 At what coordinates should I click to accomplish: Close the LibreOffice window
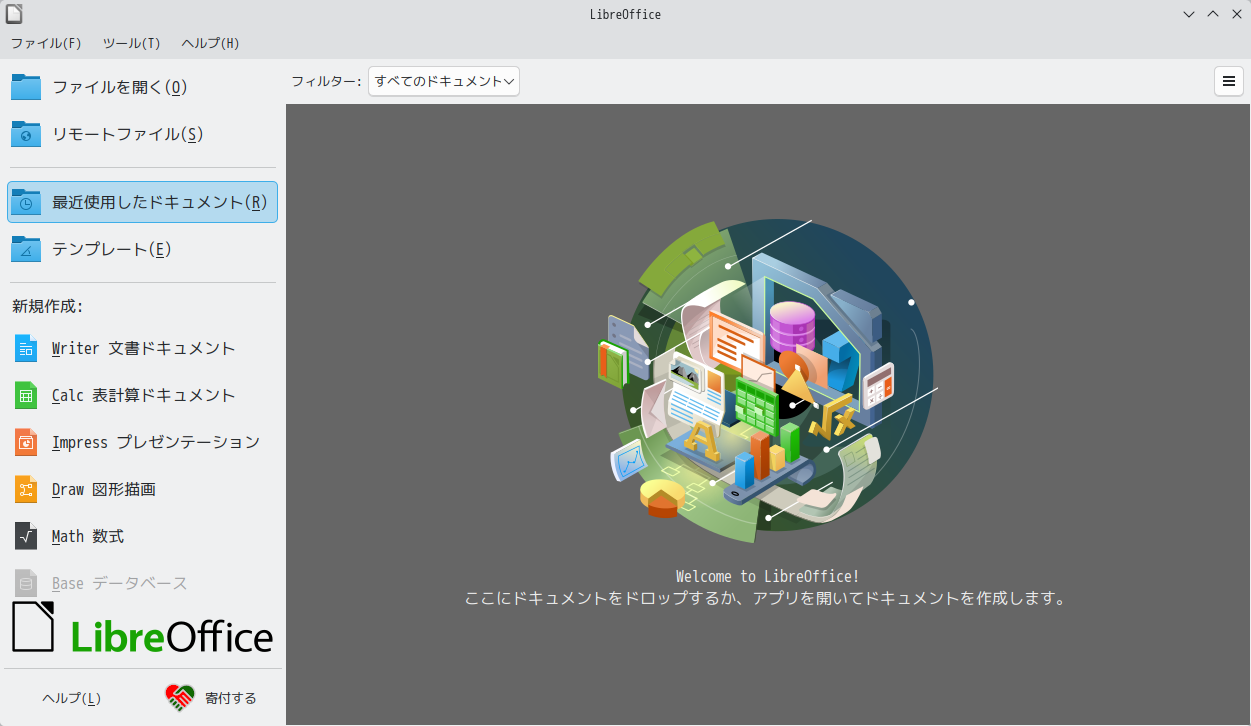click(x=1236, y=14)
